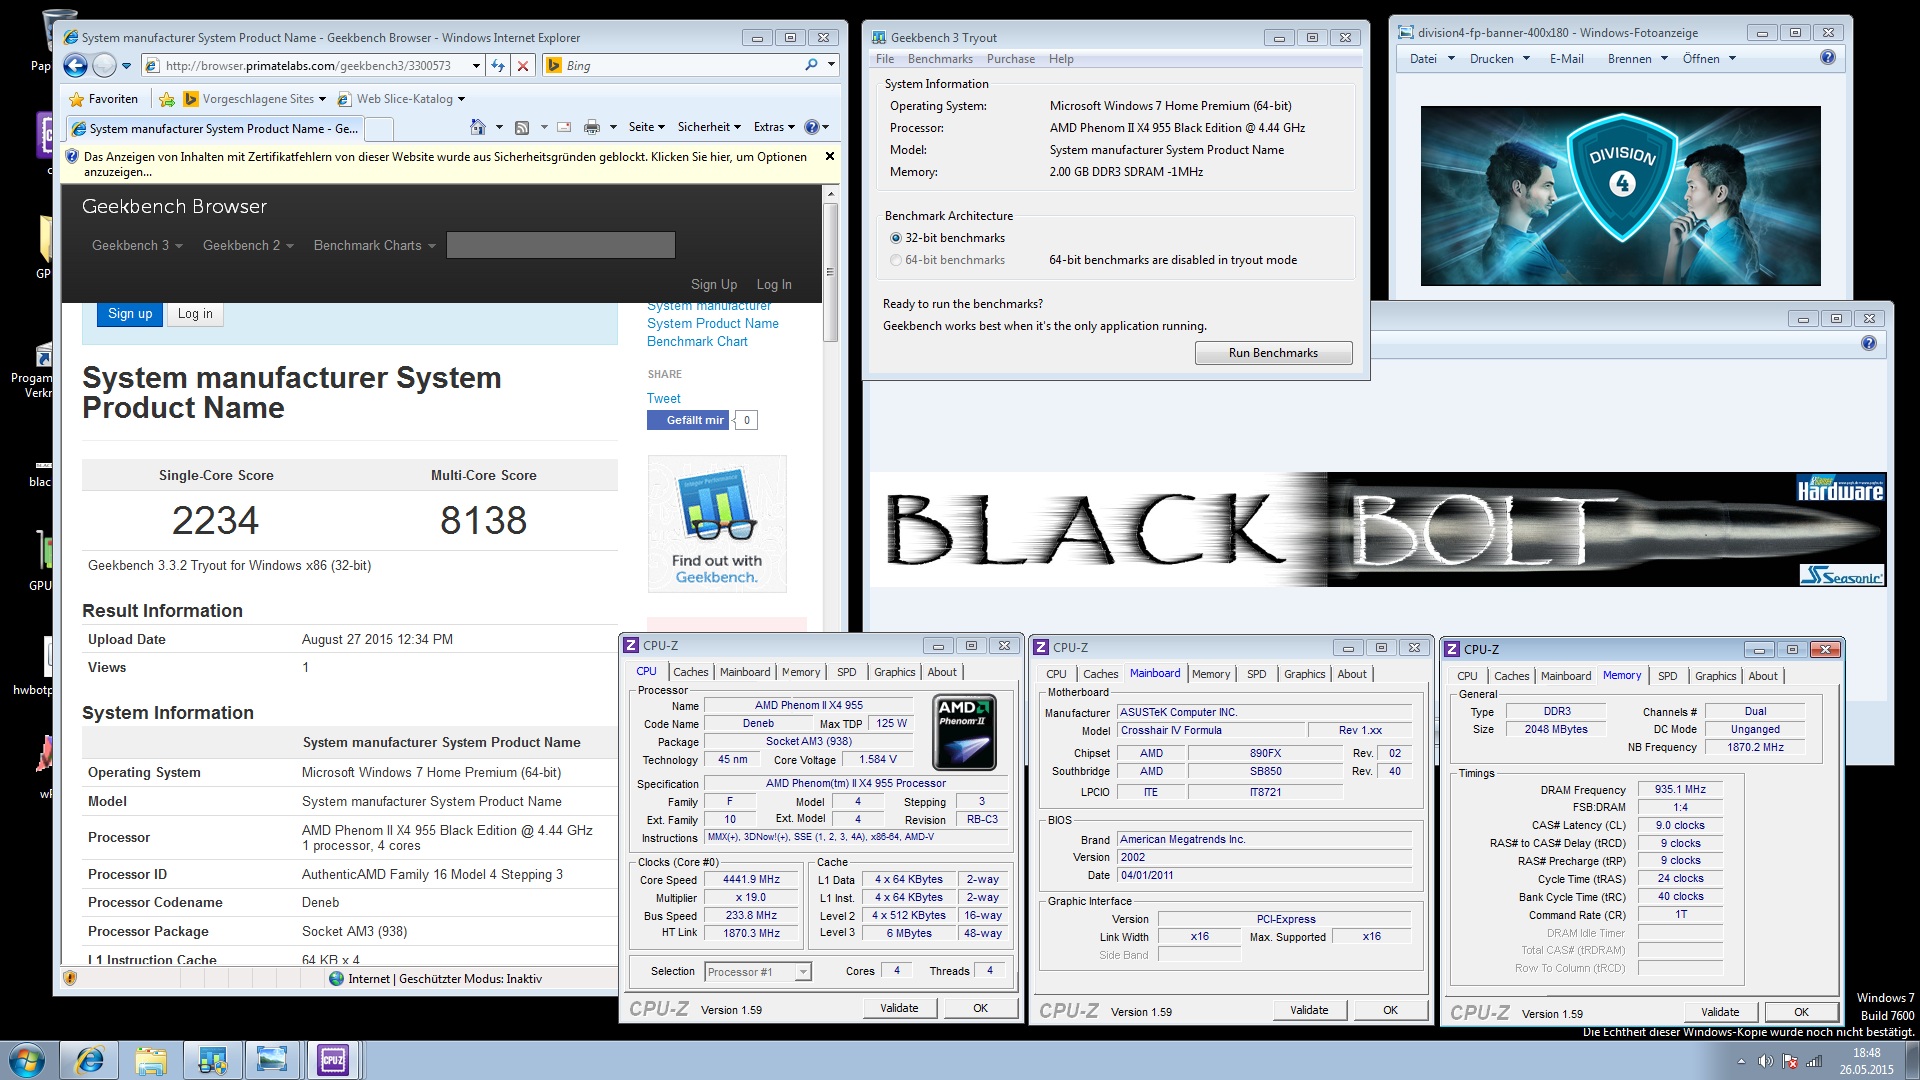Image resolution: width=1920 pixels, height=1080 pixels.
Task: Click E-Mail in Fotoanzeige toolbar
Action: pyautogui.click(x=1566, y=59)
